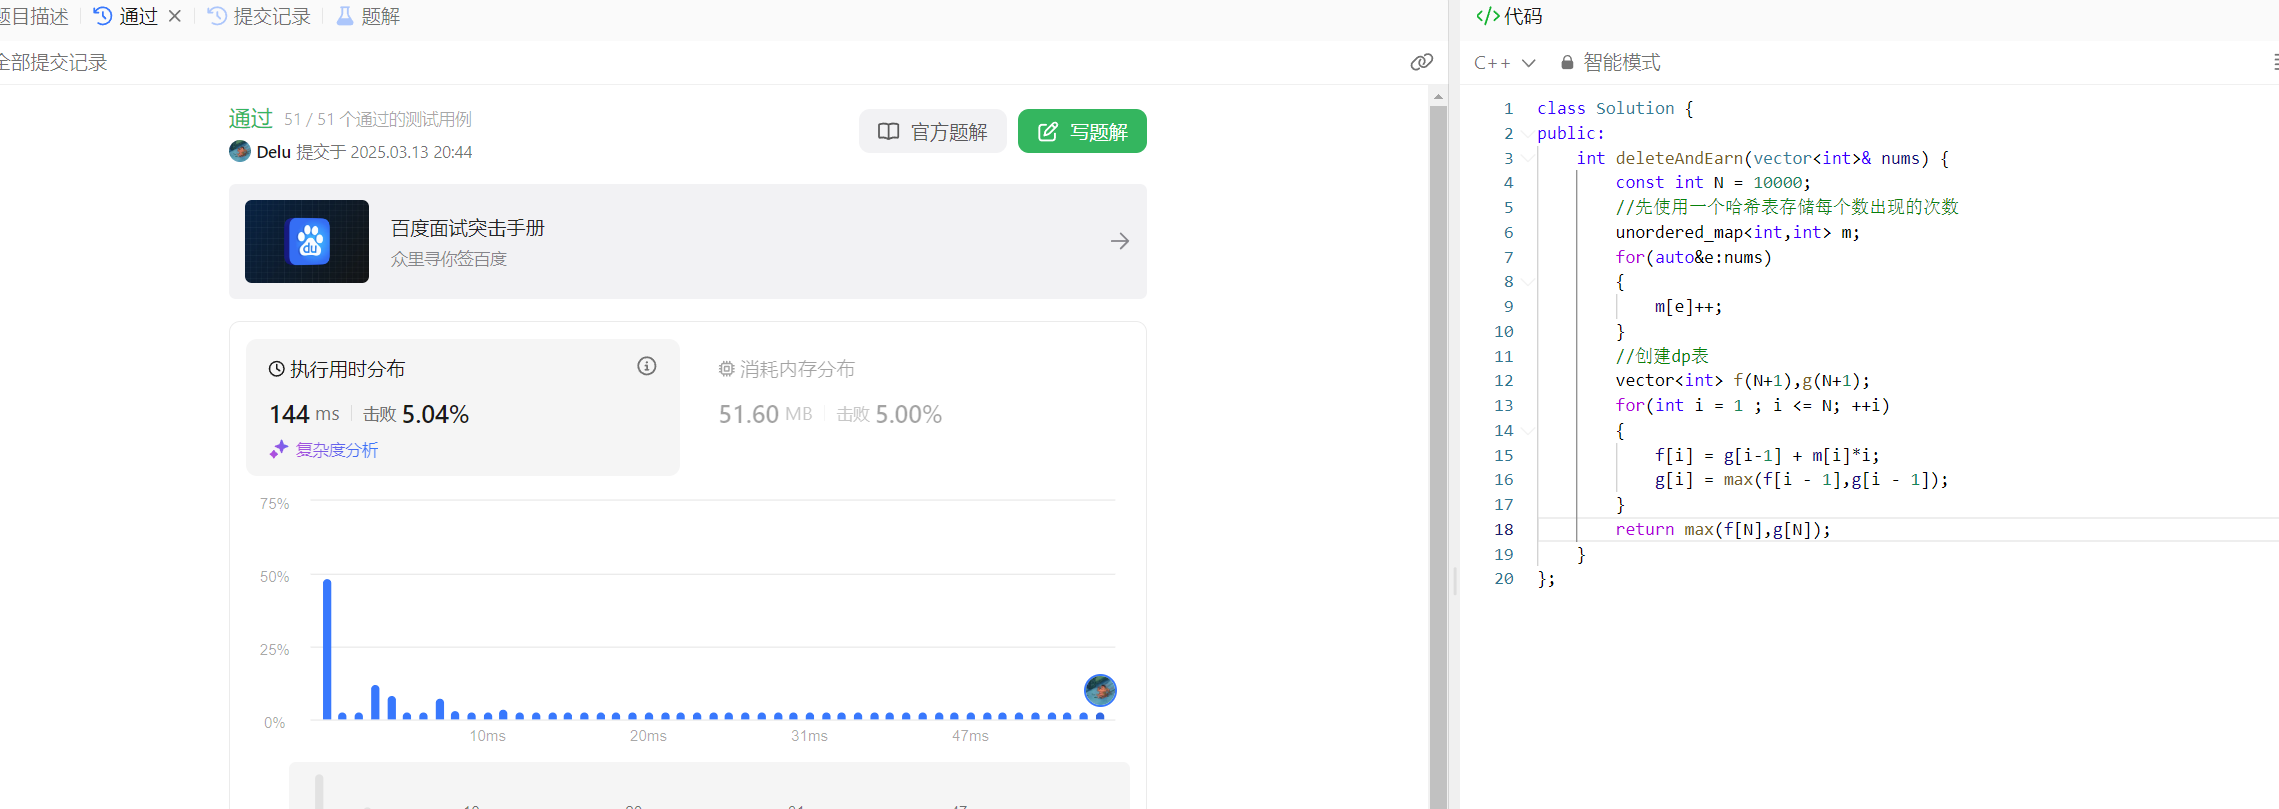Click 'return max(f[N],g[N]);' code line
The width and height of the screenshot is (2279, 809).
click(x=1723, y=530)
